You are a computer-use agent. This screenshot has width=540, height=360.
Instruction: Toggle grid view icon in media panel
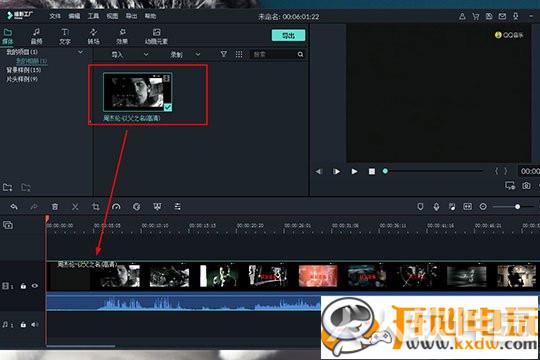click(239, 54)
